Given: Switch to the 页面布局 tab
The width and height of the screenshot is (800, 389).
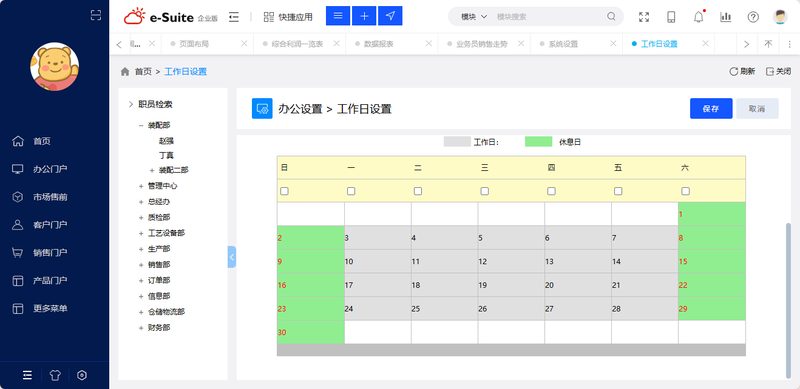Looking at the screenshot, I should pyautogui.click(x=194, y=44).
